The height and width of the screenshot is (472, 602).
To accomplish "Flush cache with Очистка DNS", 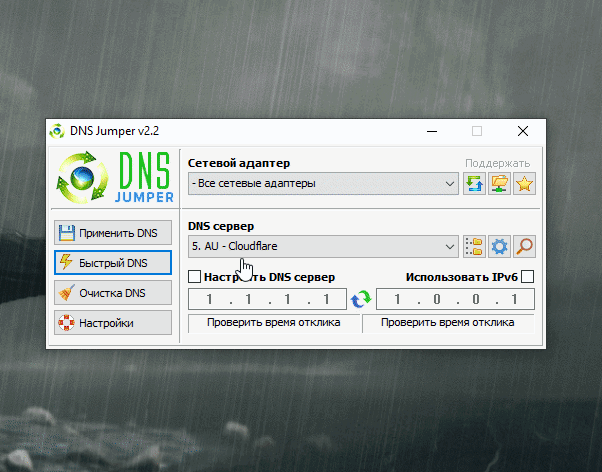I will pyautogui.click(x=113, y=293).
